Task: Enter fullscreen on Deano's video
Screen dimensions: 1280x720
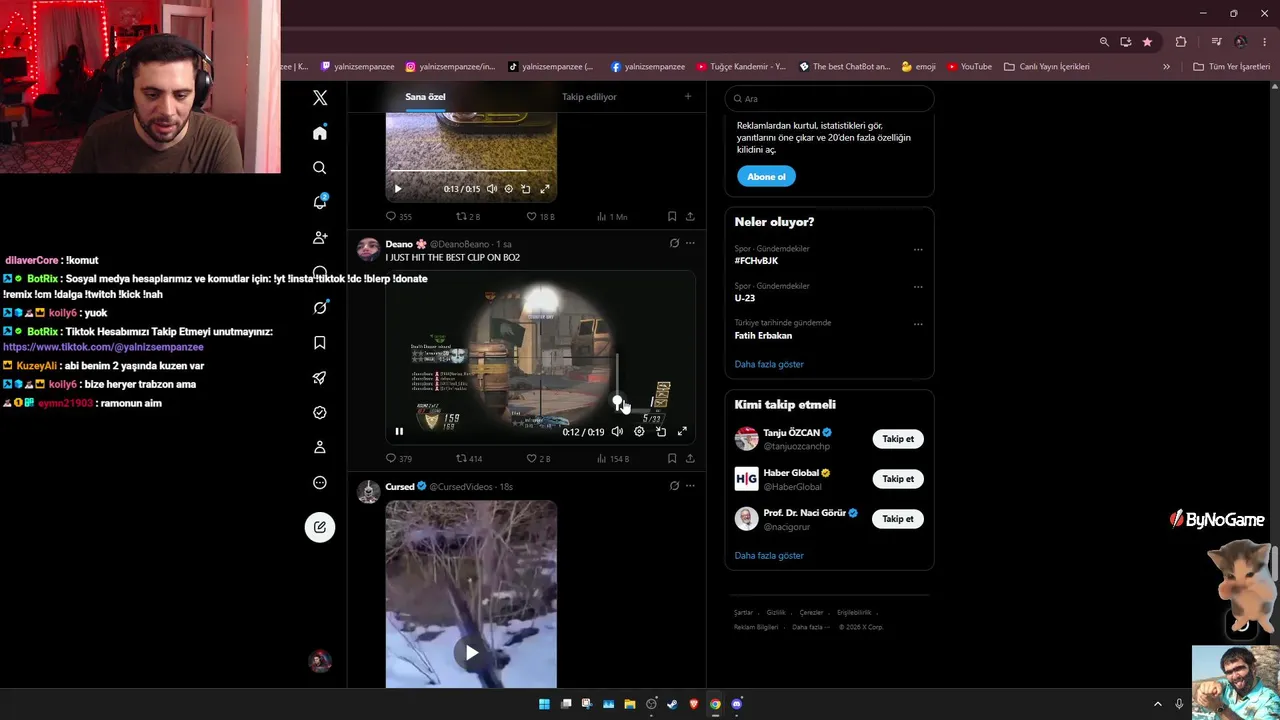Action: coord(682,432)
